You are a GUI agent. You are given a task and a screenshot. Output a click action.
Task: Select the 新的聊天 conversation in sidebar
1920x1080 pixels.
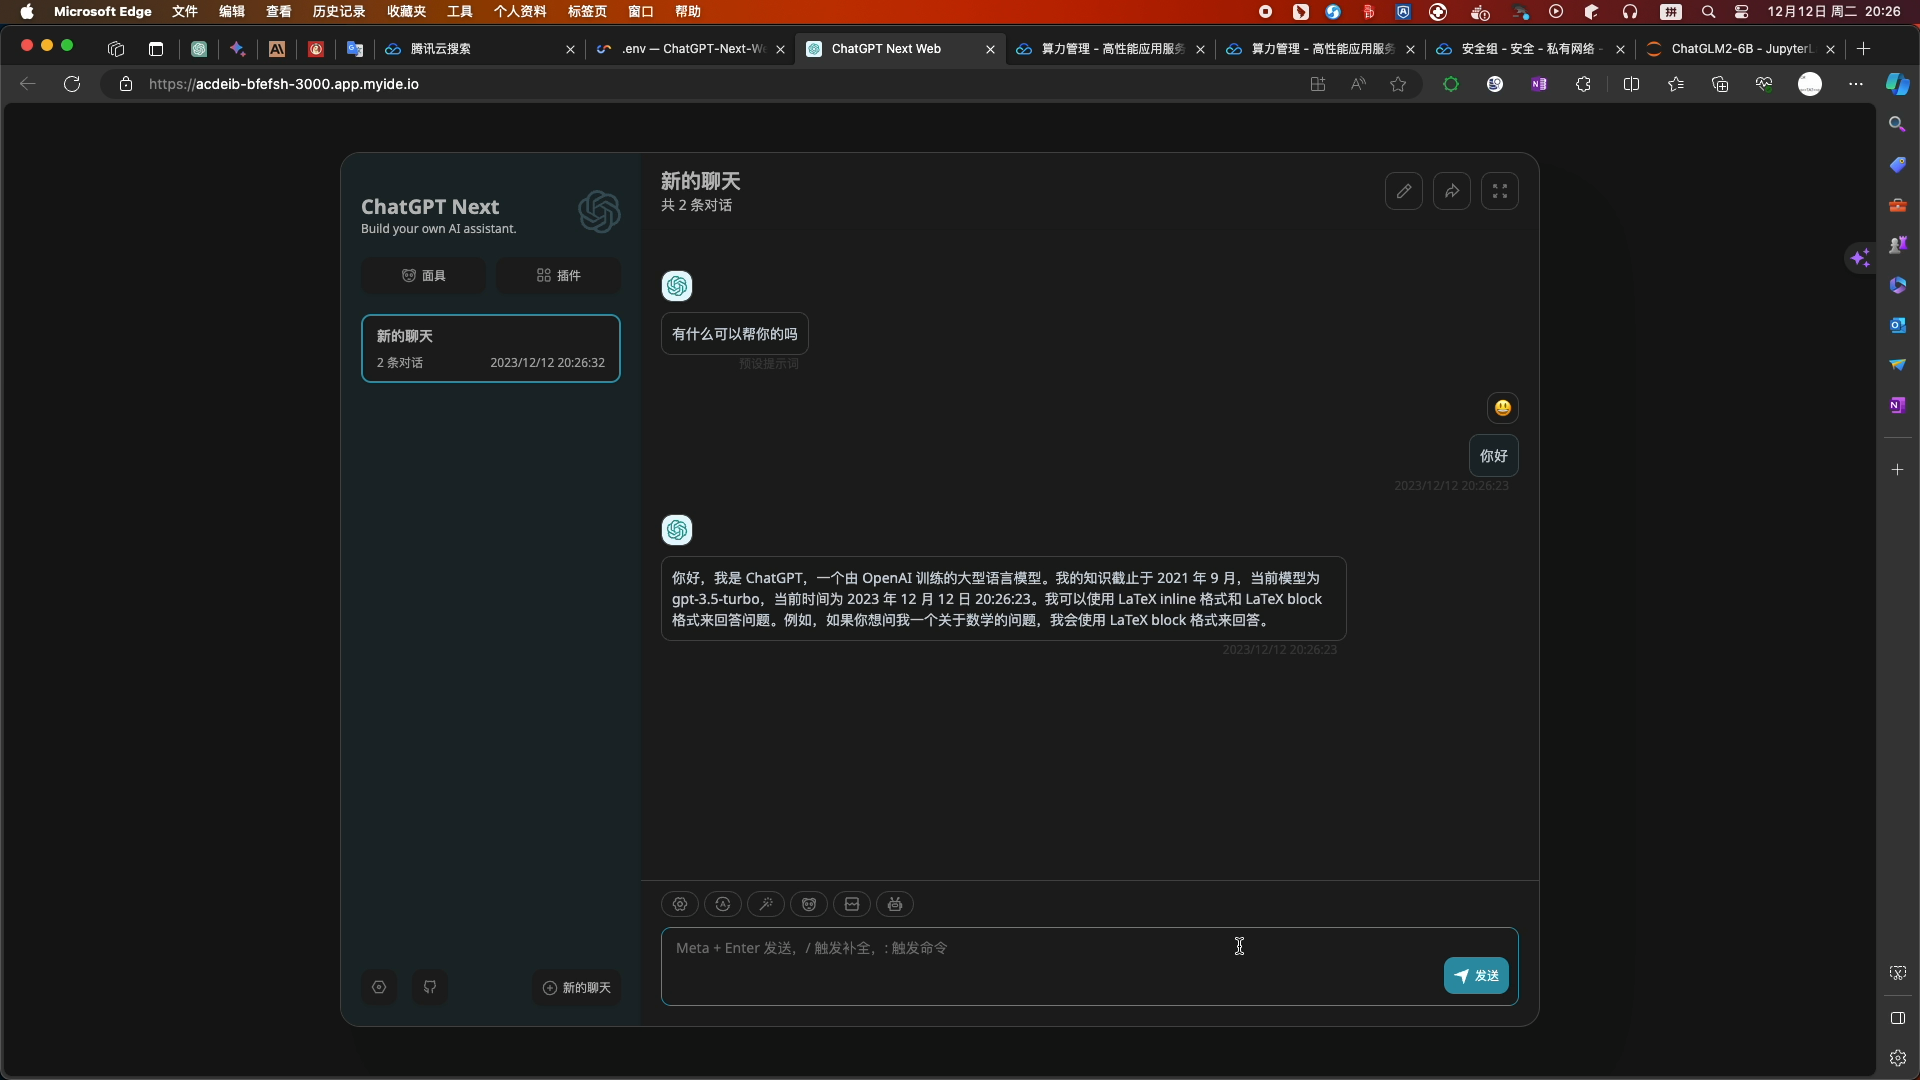click(x=490, y=348)
